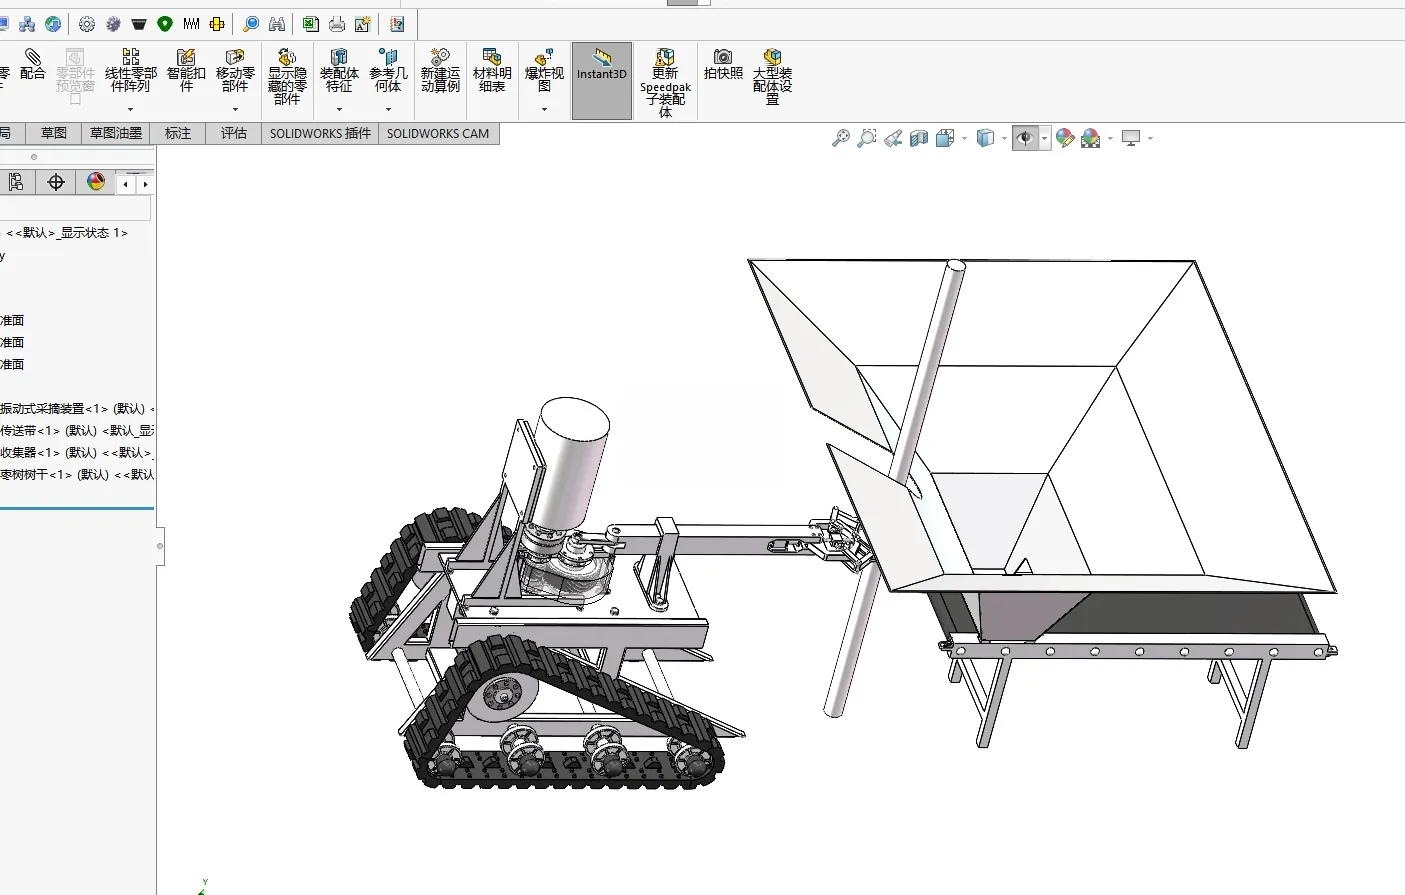The width and height of the screenshot is (1405, 895).
Task: Select 枣树树干<1> component in tree
Action: pos(77,474)
